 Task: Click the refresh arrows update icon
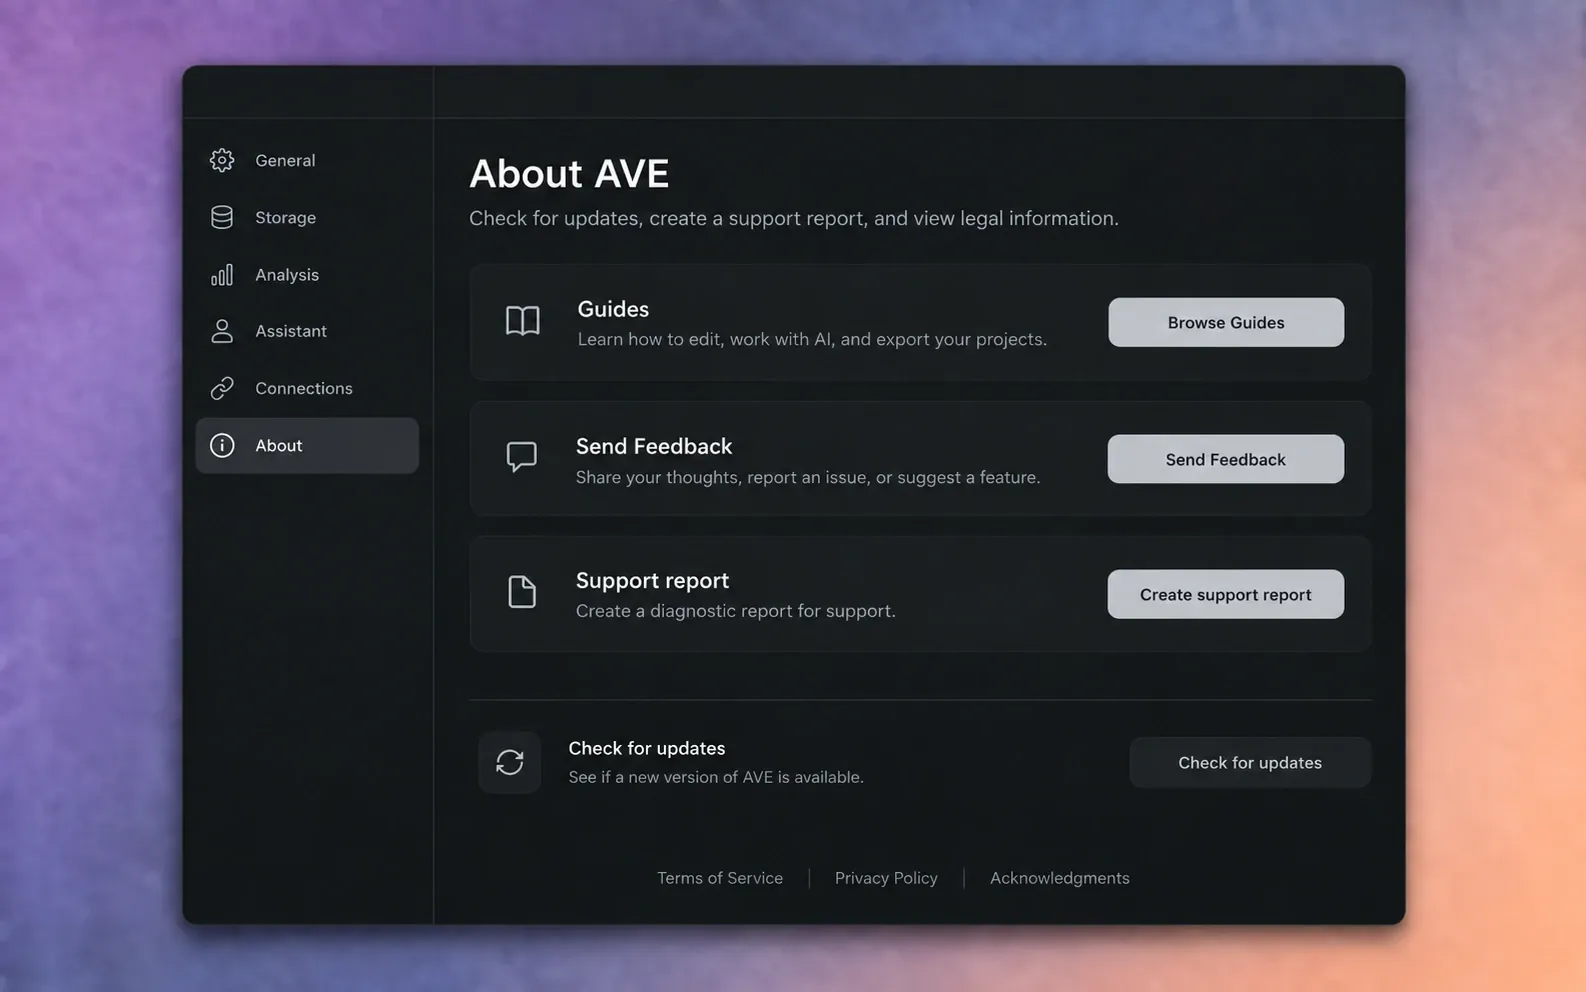coord(510,762)
